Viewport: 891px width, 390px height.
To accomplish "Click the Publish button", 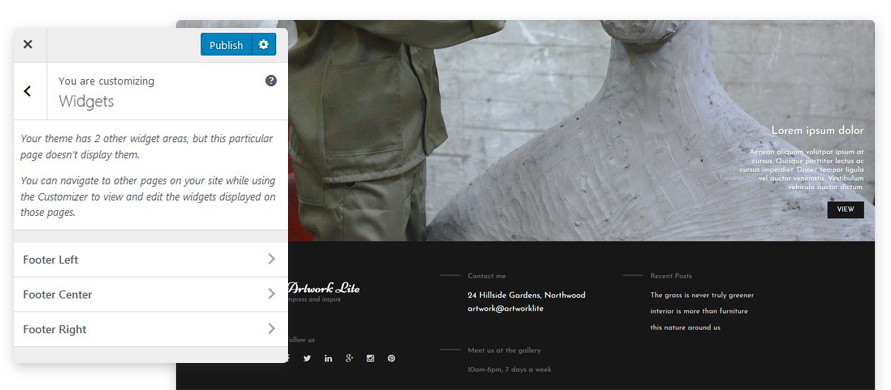I will [x=226, y=45].
